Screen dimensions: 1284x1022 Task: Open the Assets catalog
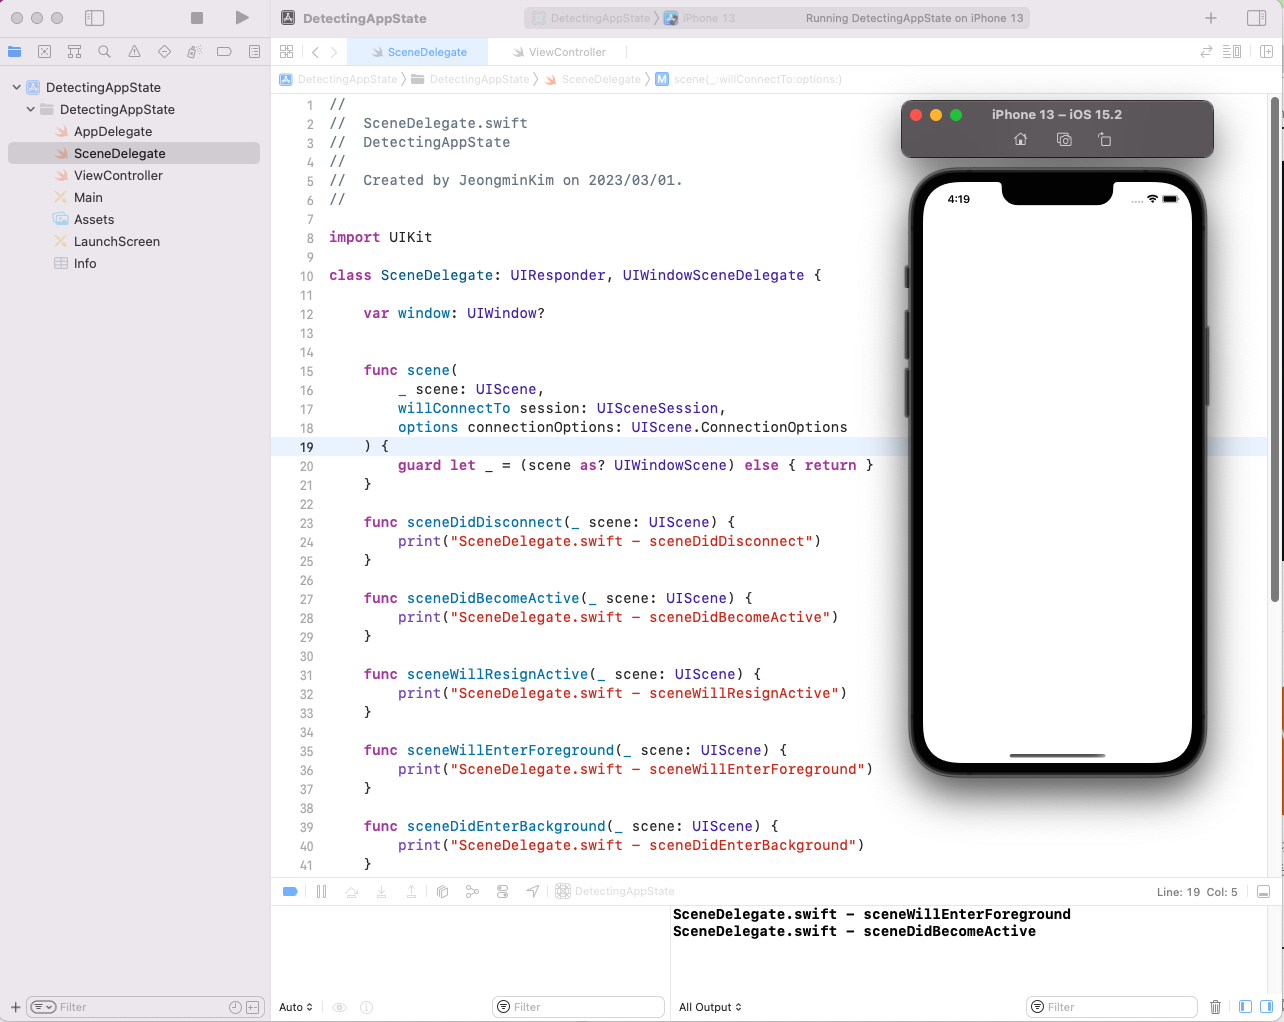coord(94,220)
